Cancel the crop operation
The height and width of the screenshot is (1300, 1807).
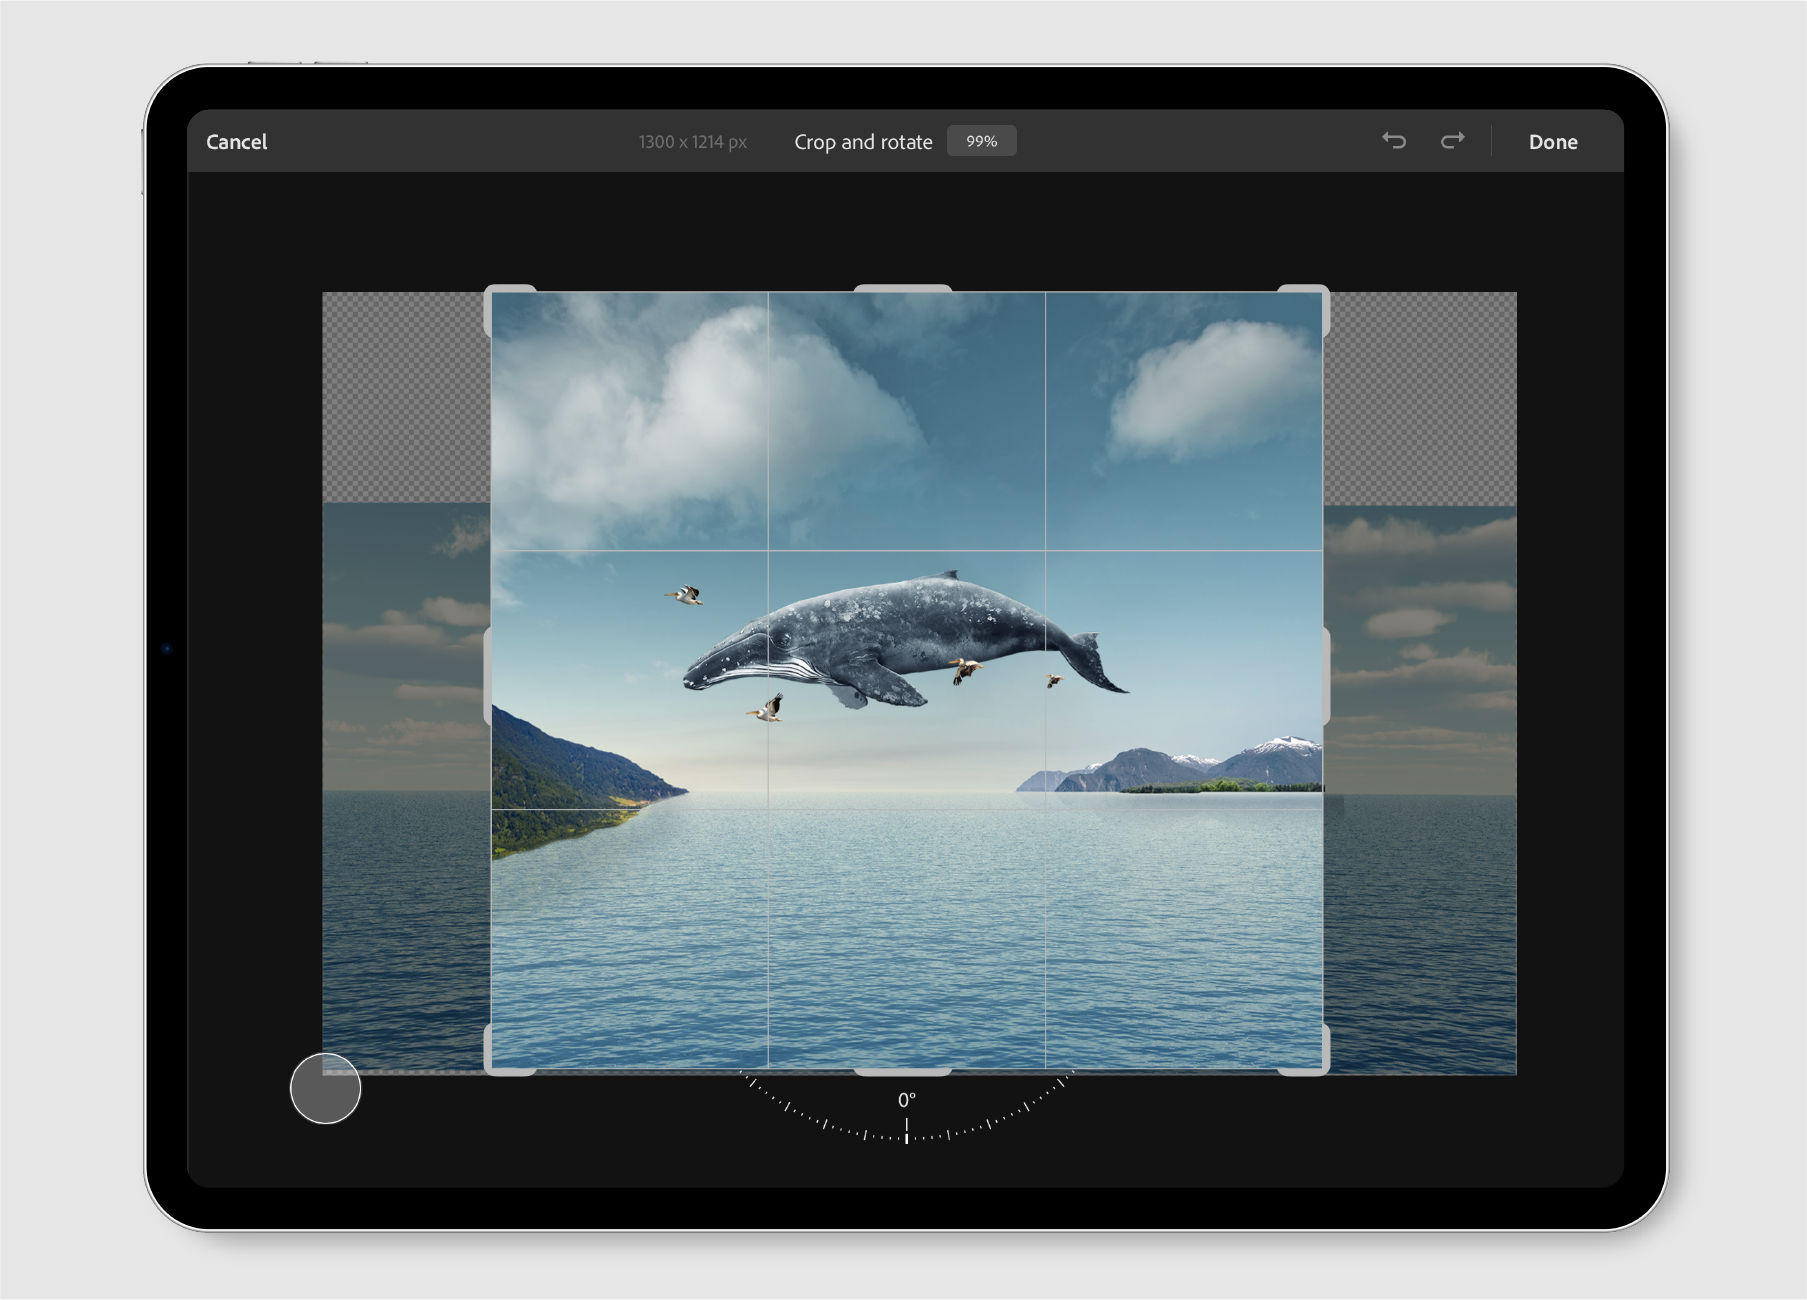237,141
